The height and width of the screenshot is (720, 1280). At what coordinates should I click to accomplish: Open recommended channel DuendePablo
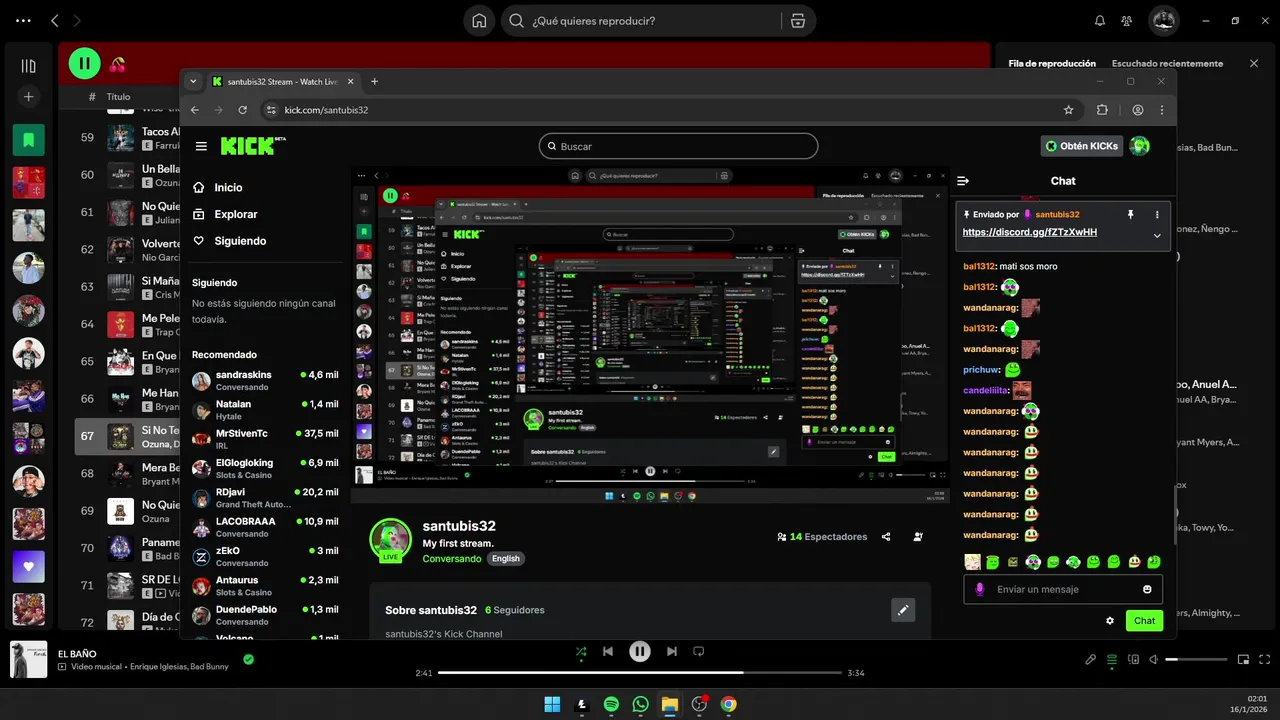265,614
